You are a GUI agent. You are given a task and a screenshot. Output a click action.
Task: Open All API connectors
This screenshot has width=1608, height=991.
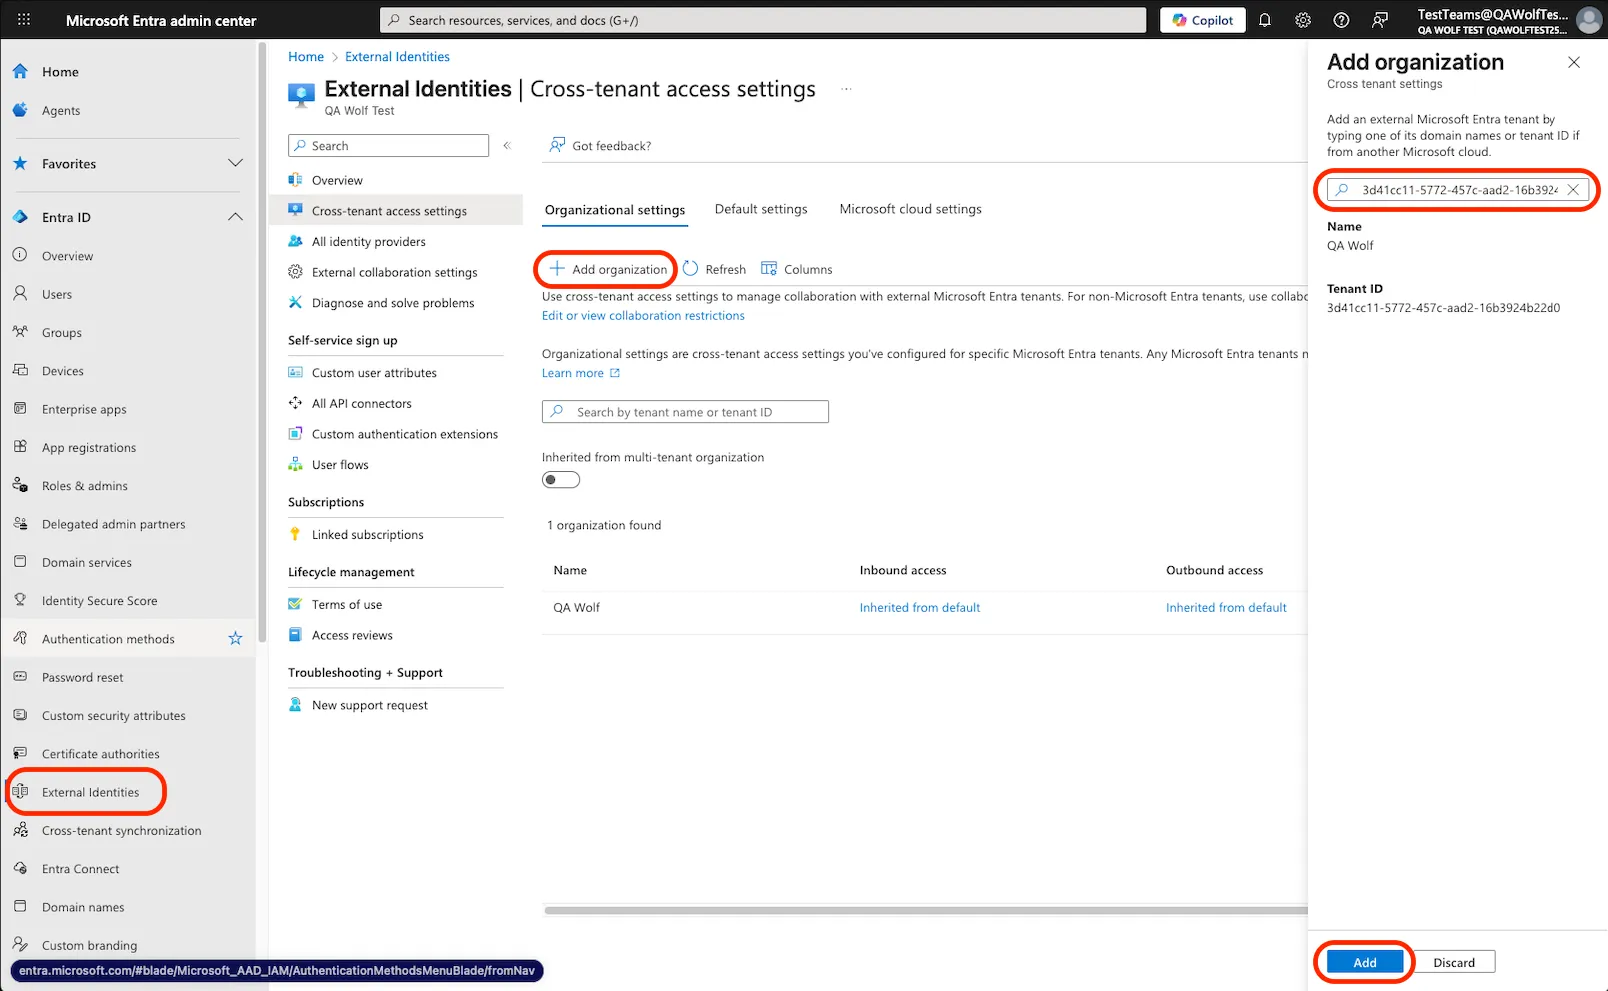[362, 404]
